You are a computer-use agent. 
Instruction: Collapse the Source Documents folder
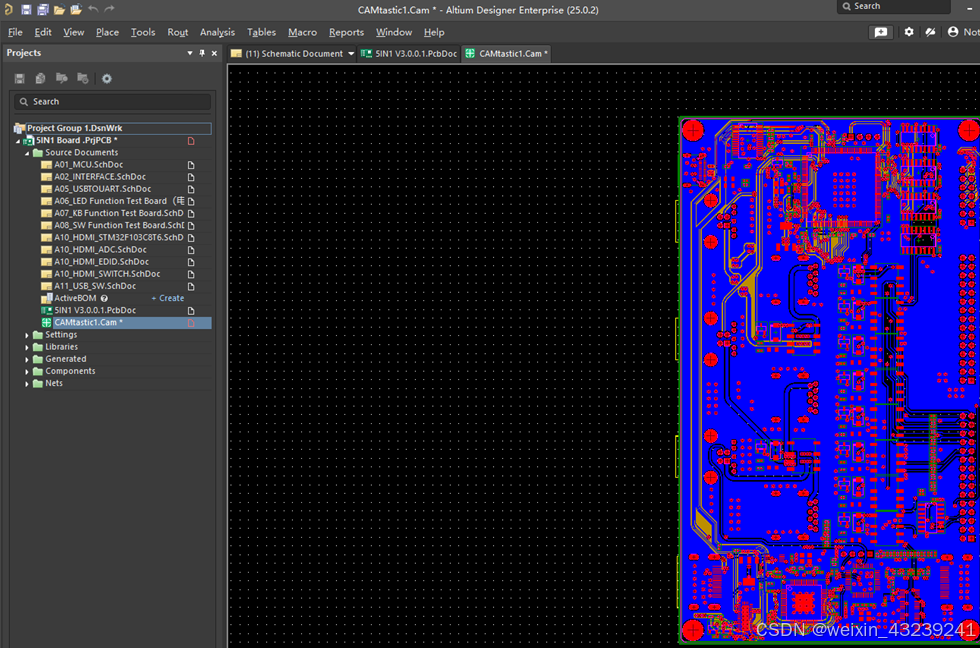(27, 152)
